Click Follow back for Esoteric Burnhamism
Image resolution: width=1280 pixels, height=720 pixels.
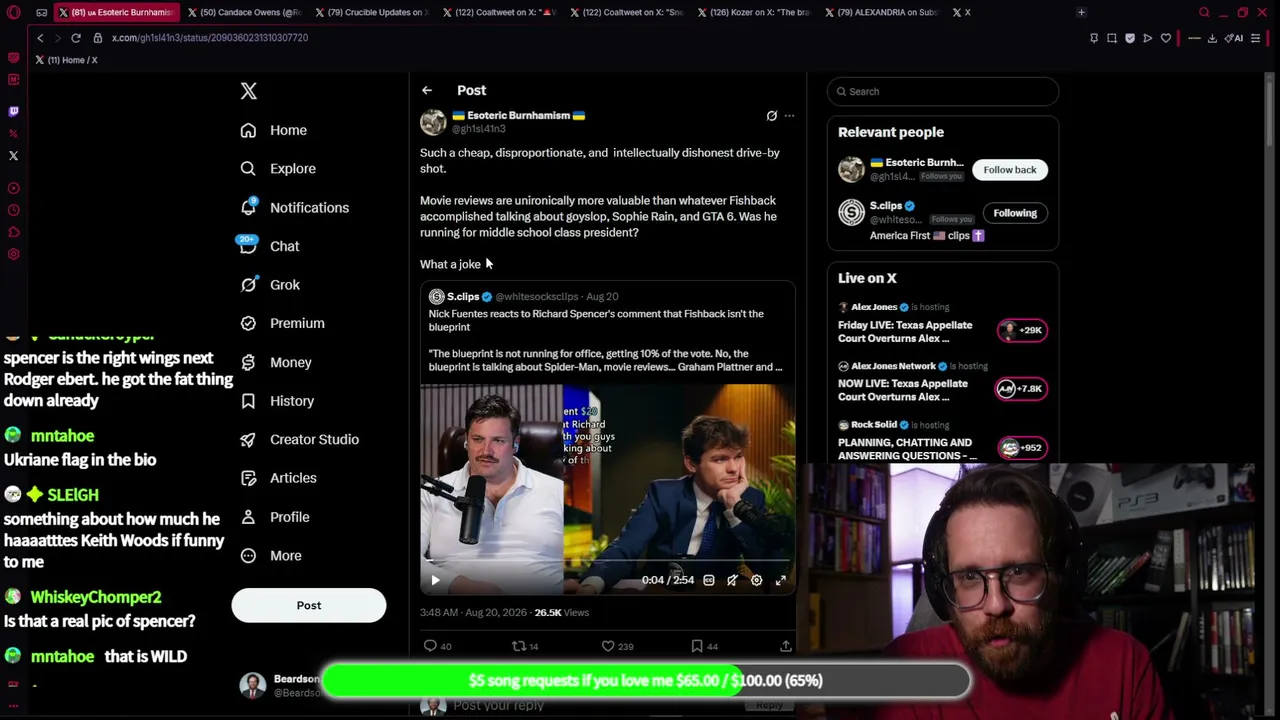tap(1010, 170)
